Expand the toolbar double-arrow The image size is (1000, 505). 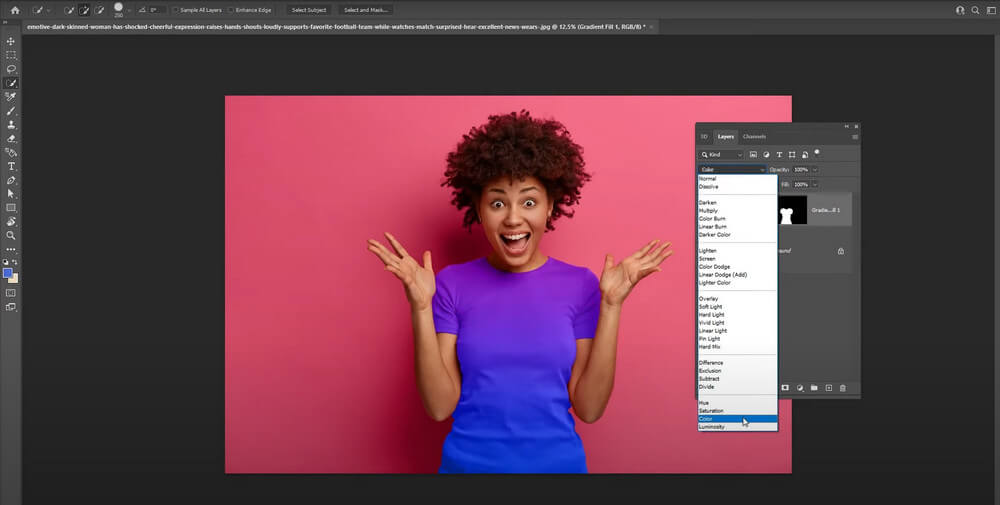pyautogui.click(x=5, y=22)
